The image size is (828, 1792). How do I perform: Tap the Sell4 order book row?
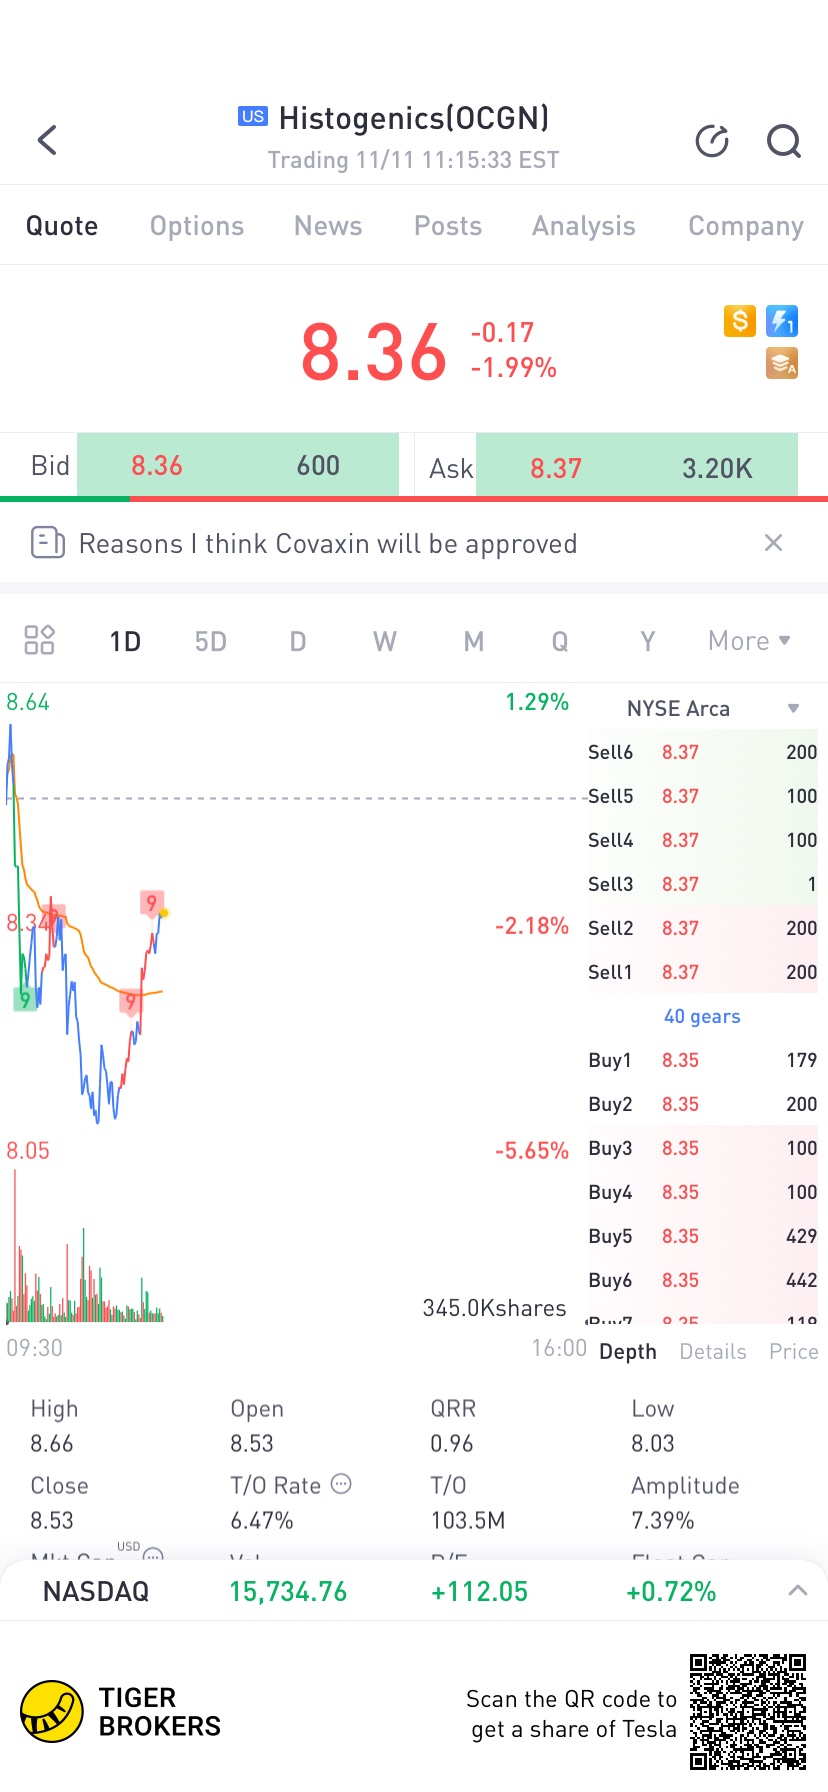(702, 840)
